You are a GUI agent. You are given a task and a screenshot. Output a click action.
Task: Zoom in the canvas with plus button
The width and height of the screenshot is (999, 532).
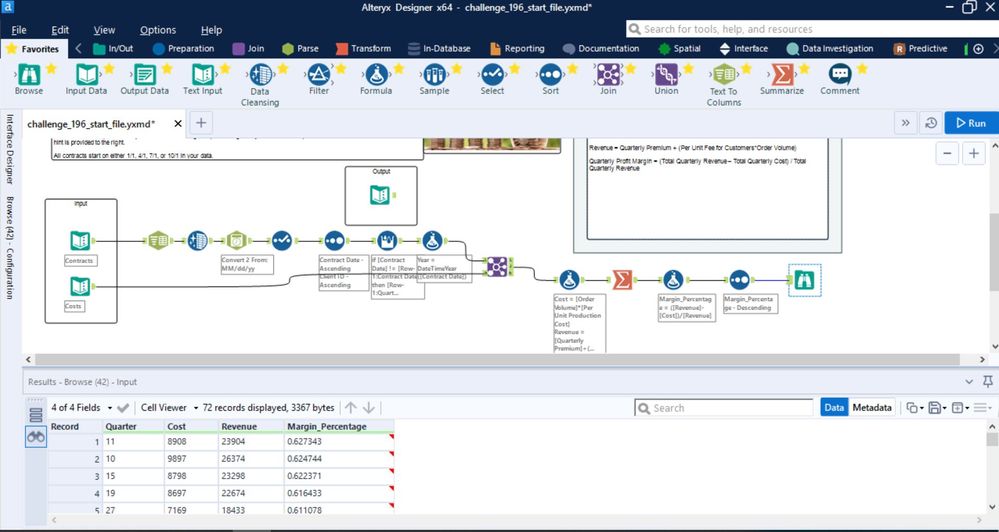(x=974, y=154)
